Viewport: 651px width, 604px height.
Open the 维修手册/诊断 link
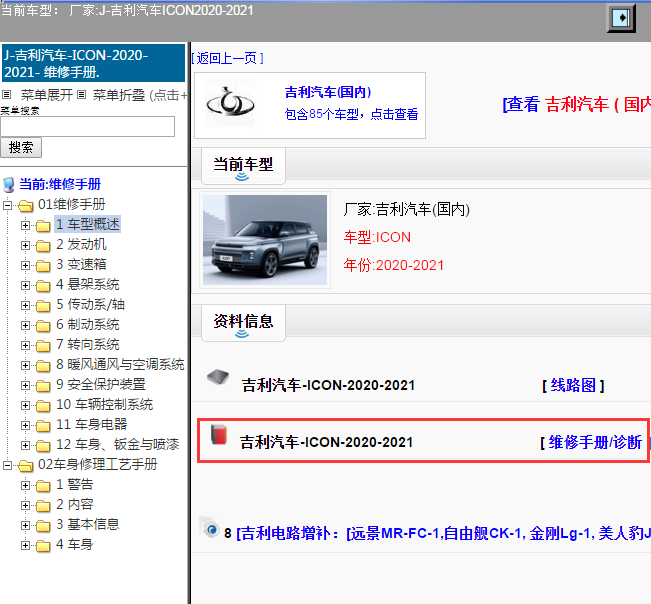(x=595, y=442)
